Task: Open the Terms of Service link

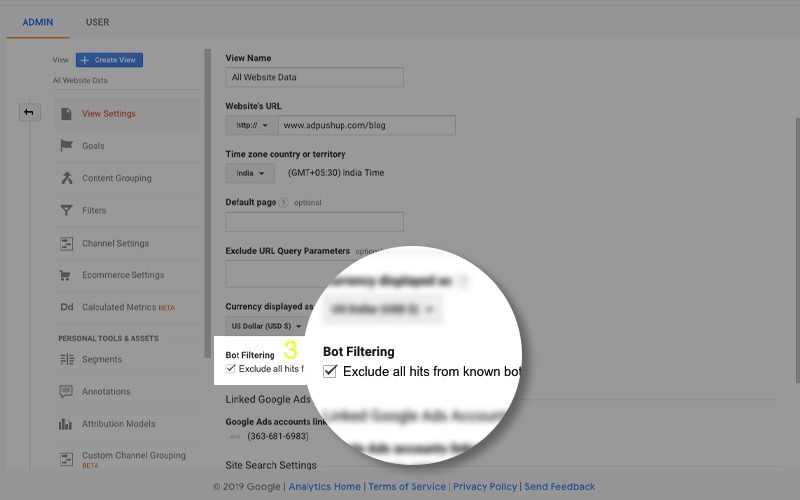Action: [x=407, y=487]
